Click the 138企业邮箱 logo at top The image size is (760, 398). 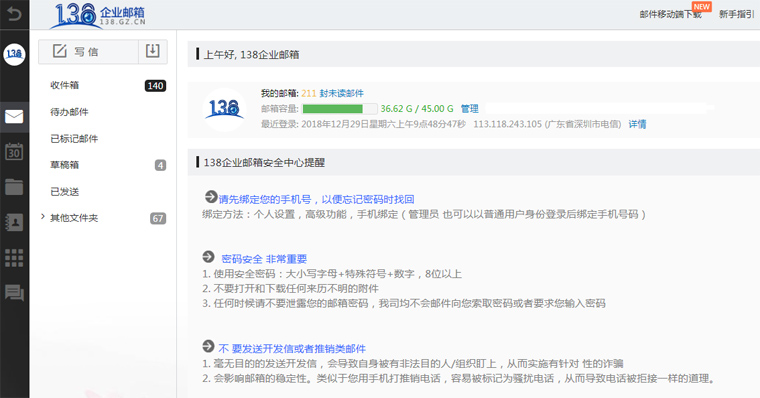tap(98, 15)
